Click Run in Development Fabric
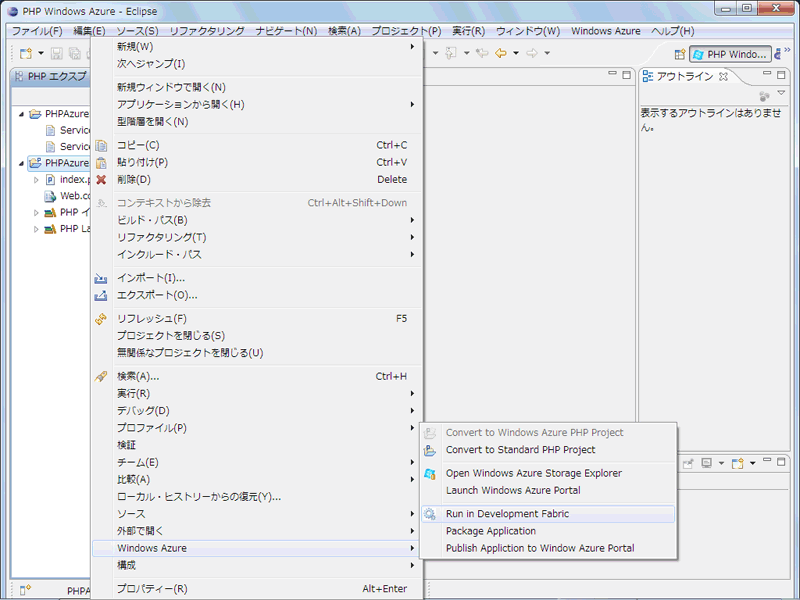This screenshot has width=800, height=600. (x=548, y=514)
